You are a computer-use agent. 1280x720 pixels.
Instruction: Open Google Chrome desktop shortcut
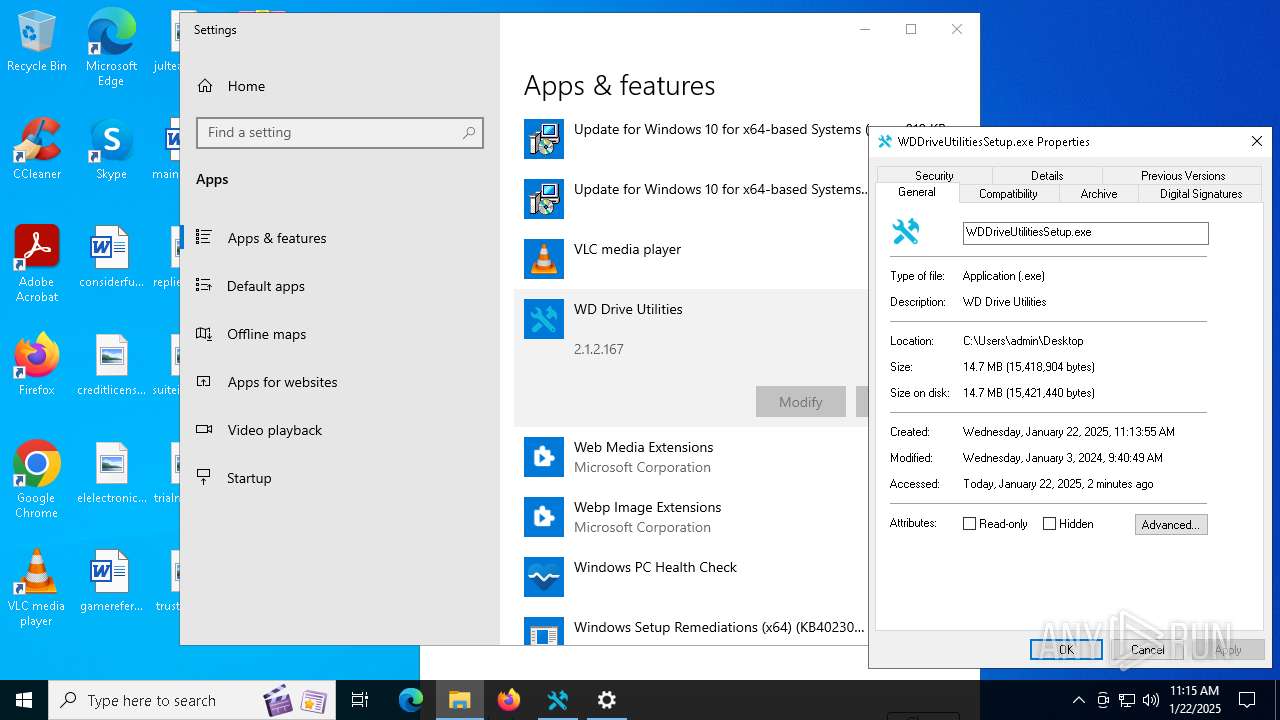[x=36, y=480]
